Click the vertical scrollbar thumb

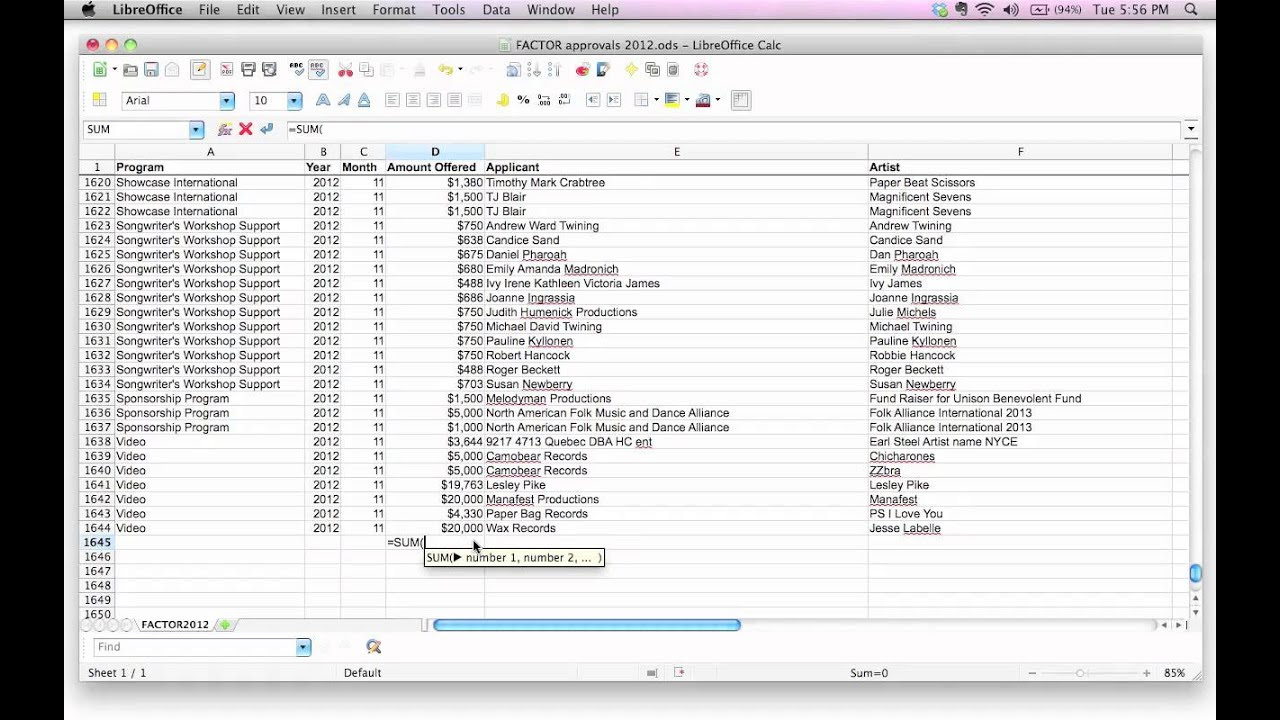(1195, 573)
